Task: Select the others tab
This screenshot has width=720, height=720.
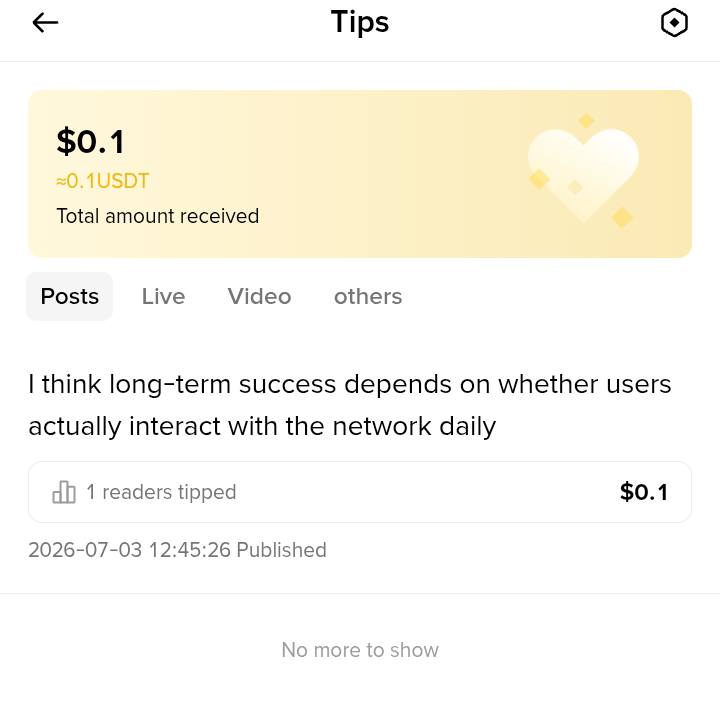Action: (368, 297)
